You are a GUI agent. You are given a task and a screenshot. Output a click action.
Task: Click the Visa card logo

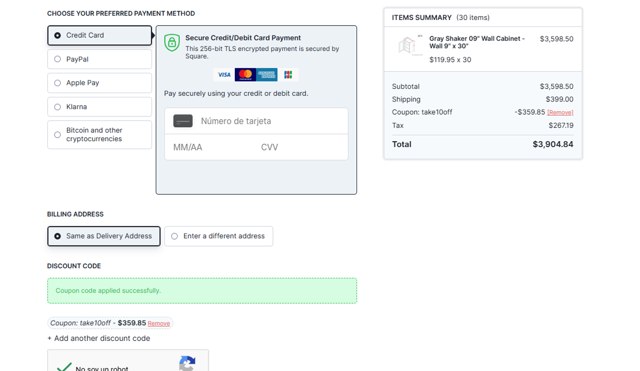coord(224,75)
